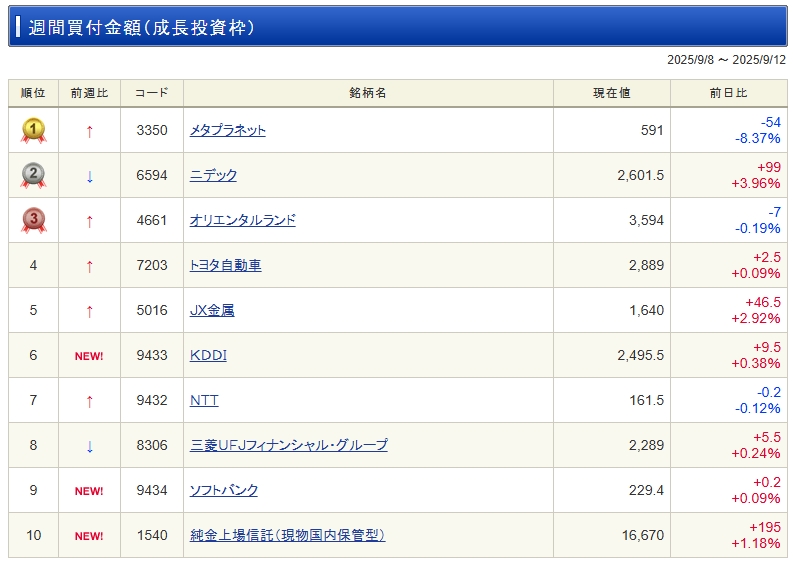Click the current price 2,289
This screenshot has height=567, width=793.
click(x=646, y=446)
